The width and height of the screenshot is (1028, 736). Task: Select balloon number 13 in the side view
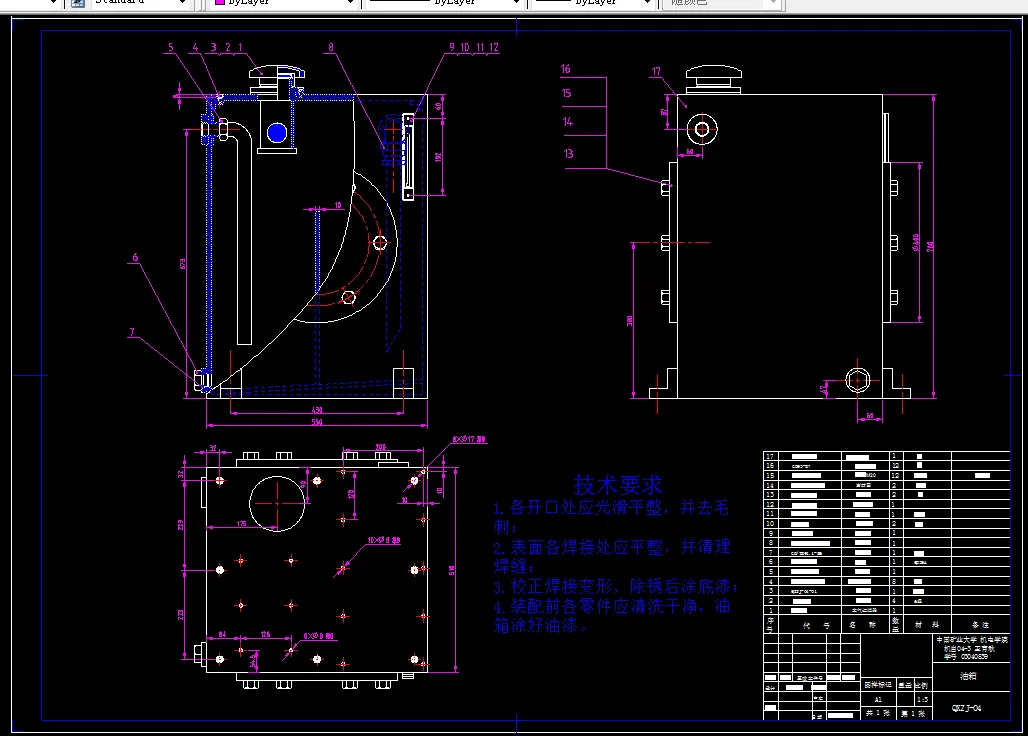[568, 153]
